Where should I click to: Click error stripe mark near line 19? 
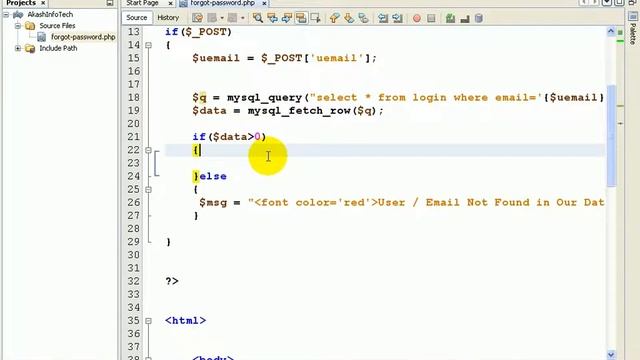(x=620, y=106)
